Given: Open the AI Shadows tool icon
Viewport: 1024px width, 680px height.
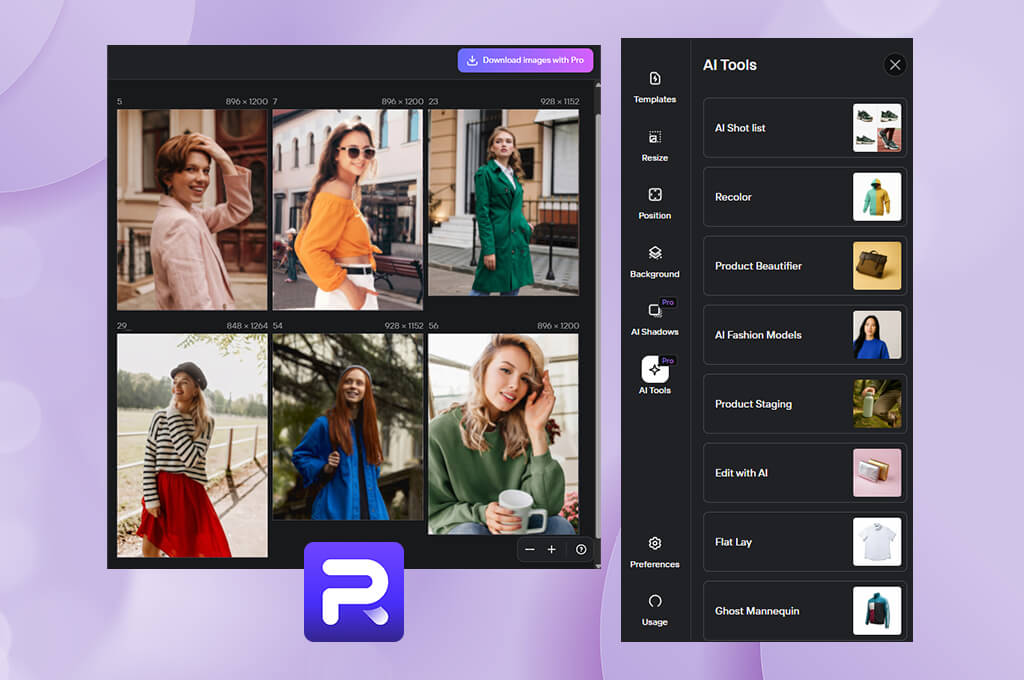Looking at the screenshot, I should coord(654,310).
